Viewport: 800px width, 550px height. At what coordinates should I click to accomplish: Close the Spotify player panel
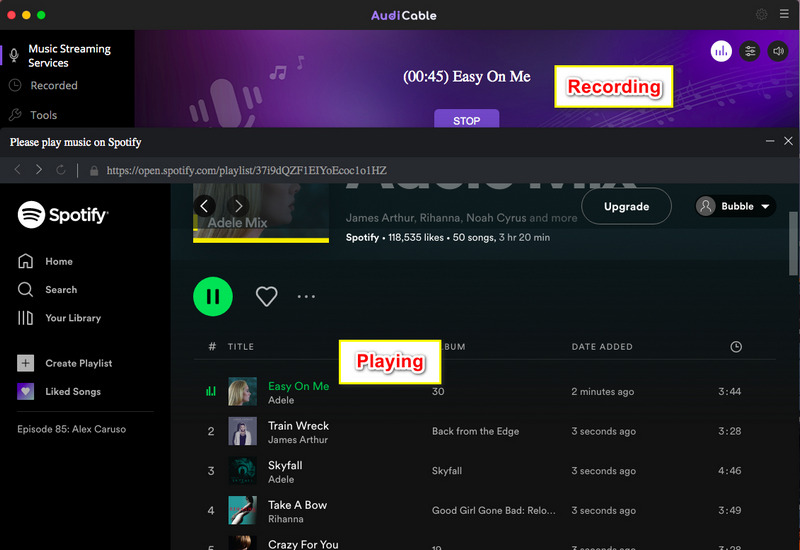788,141
